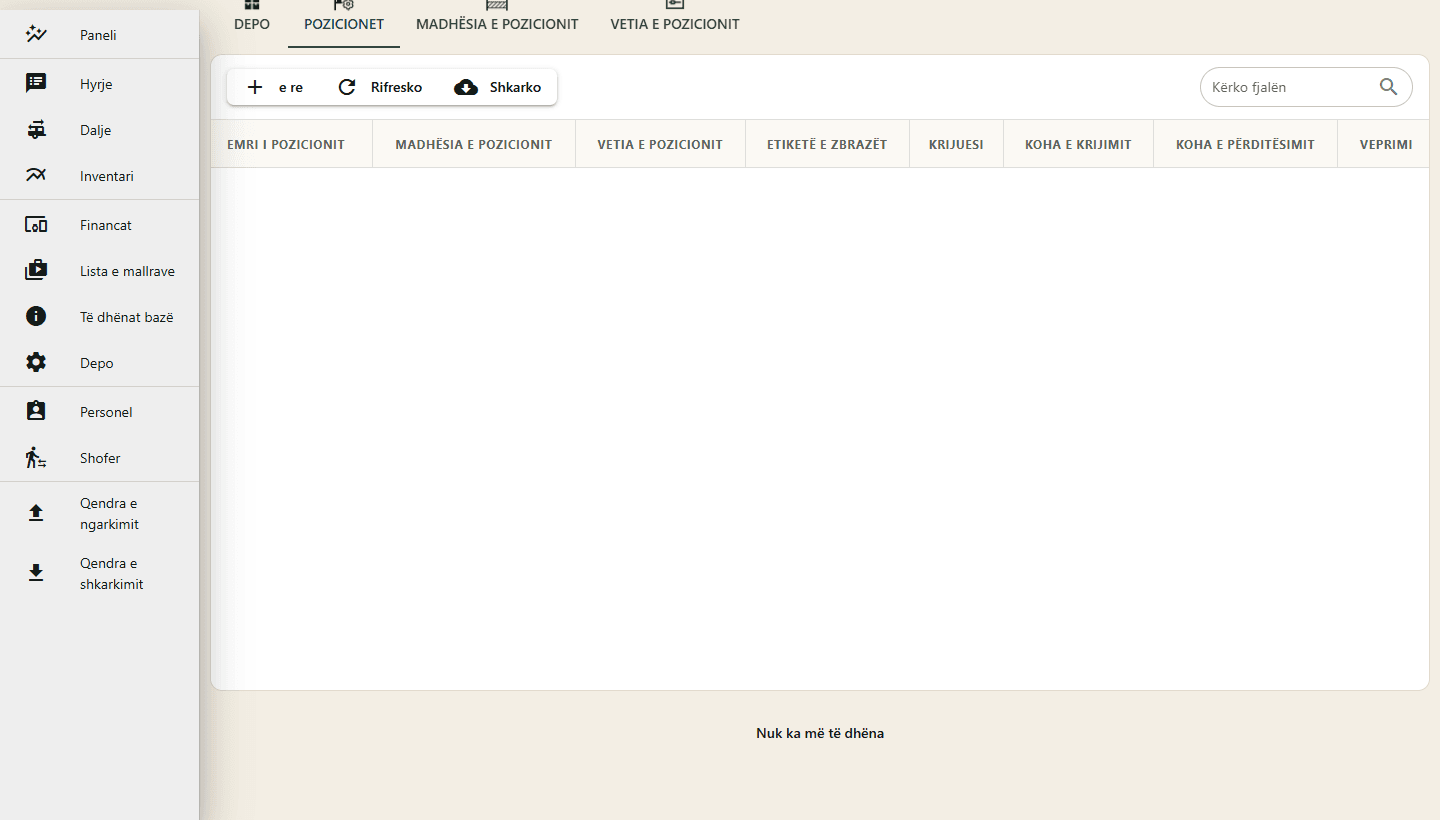Open the Personel sidebar label
1440x820 pixels.
click(106, 412)
